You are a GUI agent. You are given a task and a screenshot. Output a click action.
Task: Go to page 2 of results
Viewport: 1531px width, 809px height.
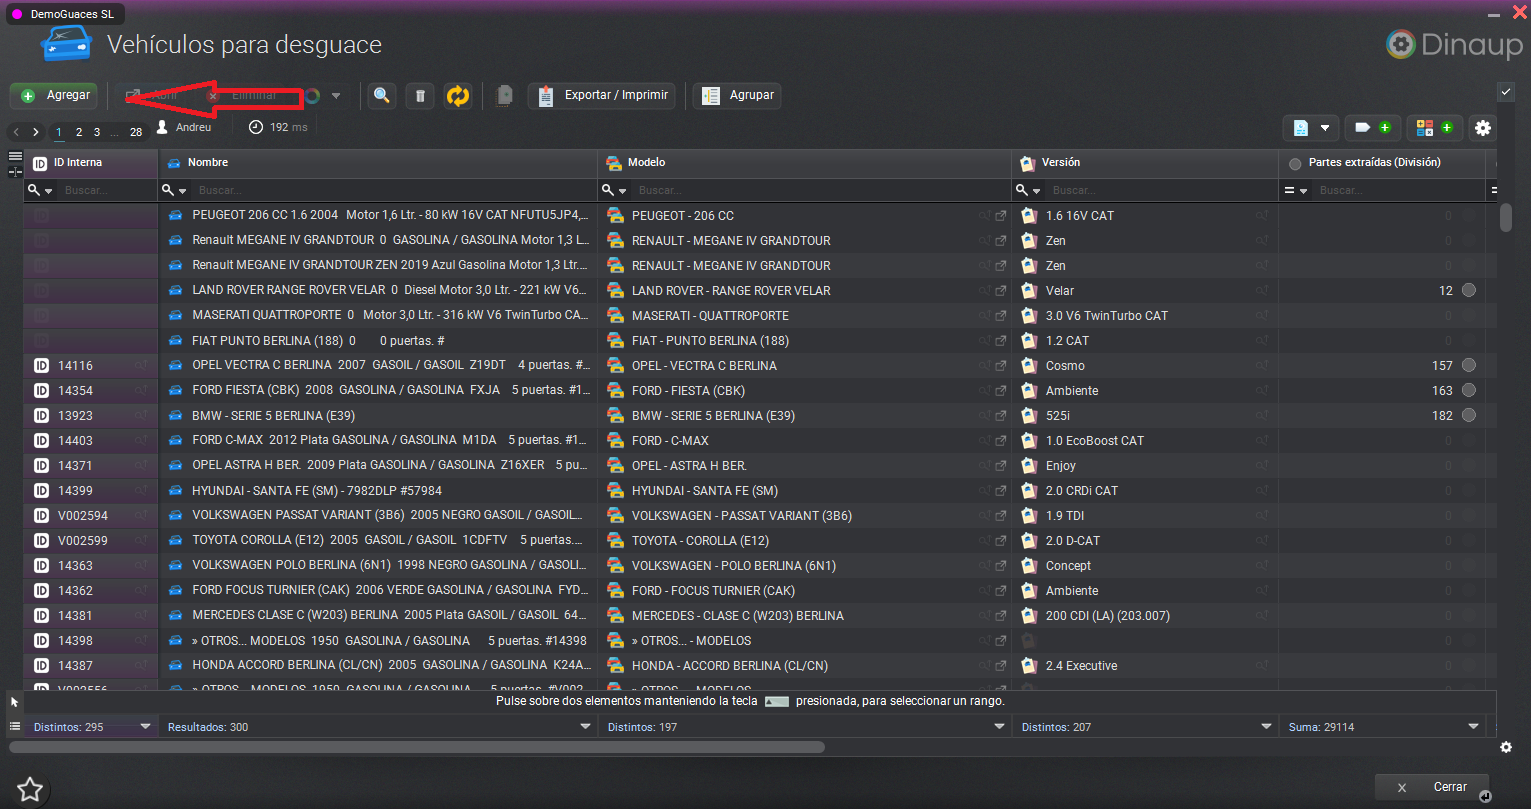click(79, 132)
